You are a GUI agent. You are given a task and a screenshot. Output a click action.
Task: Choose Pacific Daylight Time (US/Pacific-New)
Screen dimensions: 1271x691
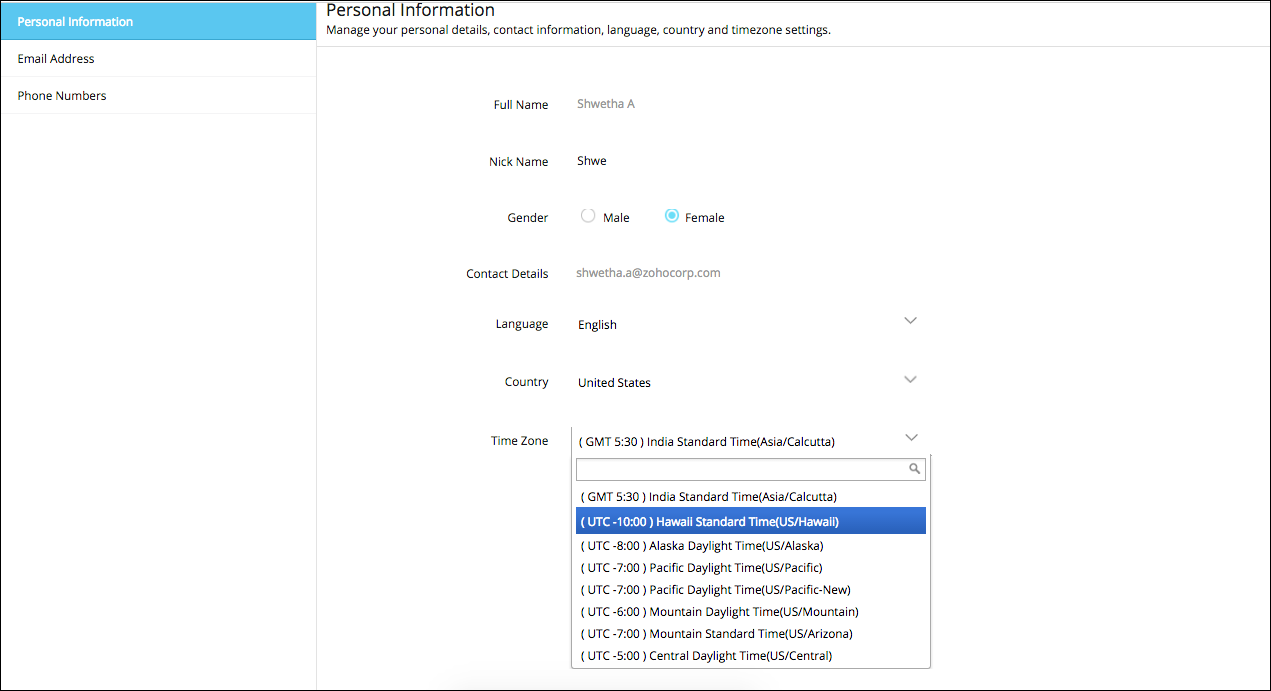[715, 590]
